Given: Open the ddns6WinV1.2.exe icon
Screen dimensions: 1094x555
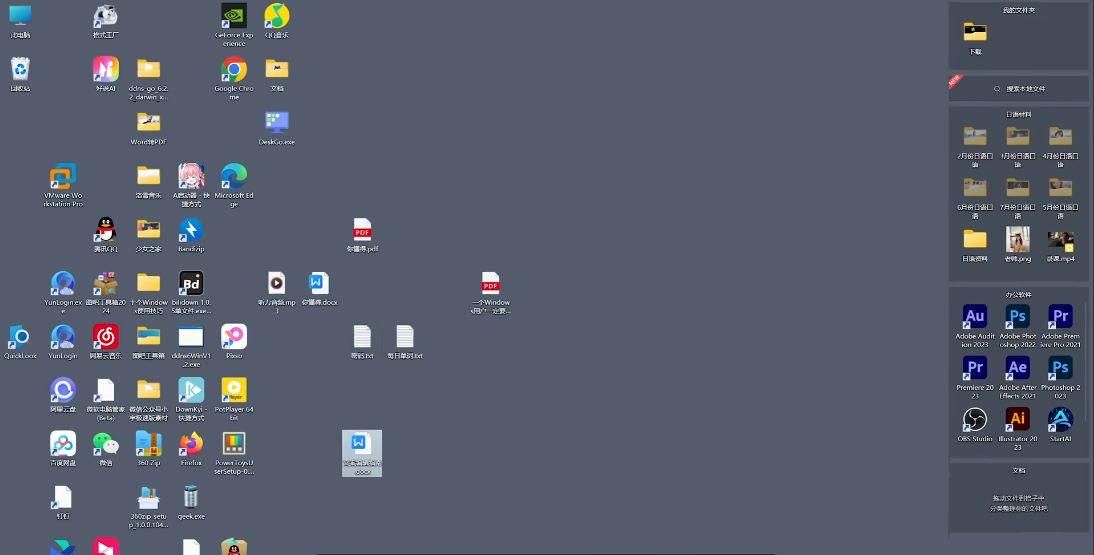Looking at the screenshot, I should (191, 336).
